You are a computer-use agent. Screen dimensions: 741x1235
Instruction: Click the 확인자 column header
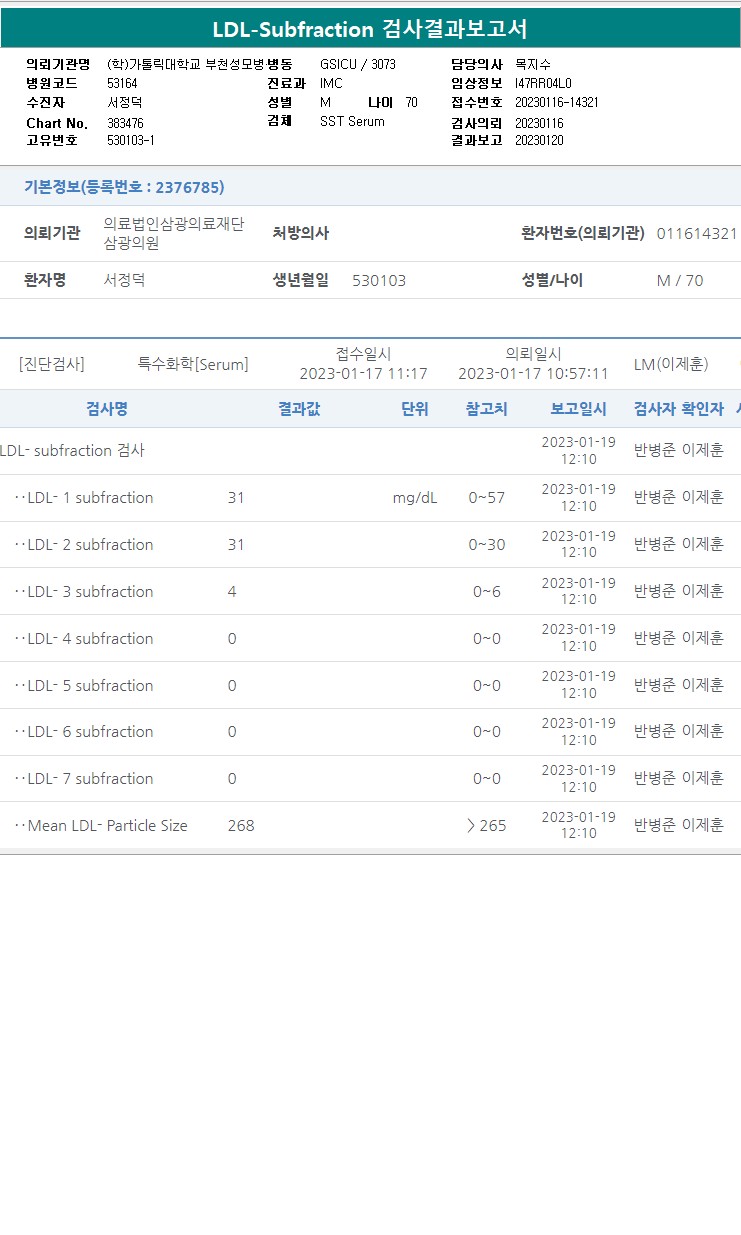point(703,409)
